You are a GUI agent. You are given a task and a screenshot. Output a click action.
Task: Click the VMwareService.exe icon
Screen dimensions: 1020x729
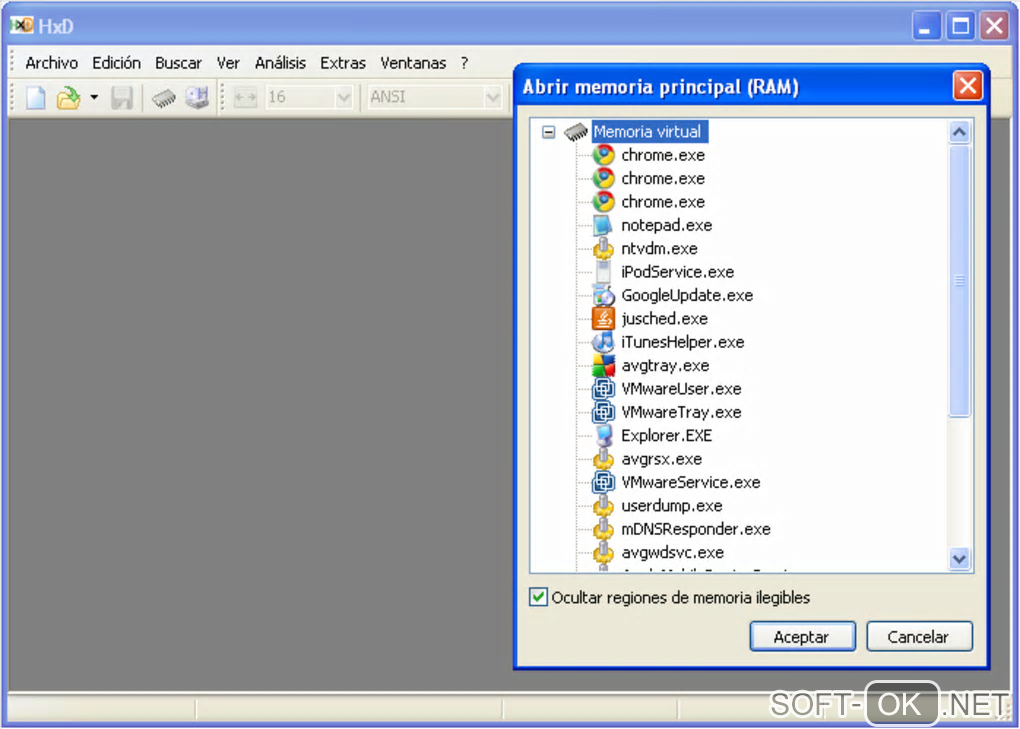click(x=604, y=482)
